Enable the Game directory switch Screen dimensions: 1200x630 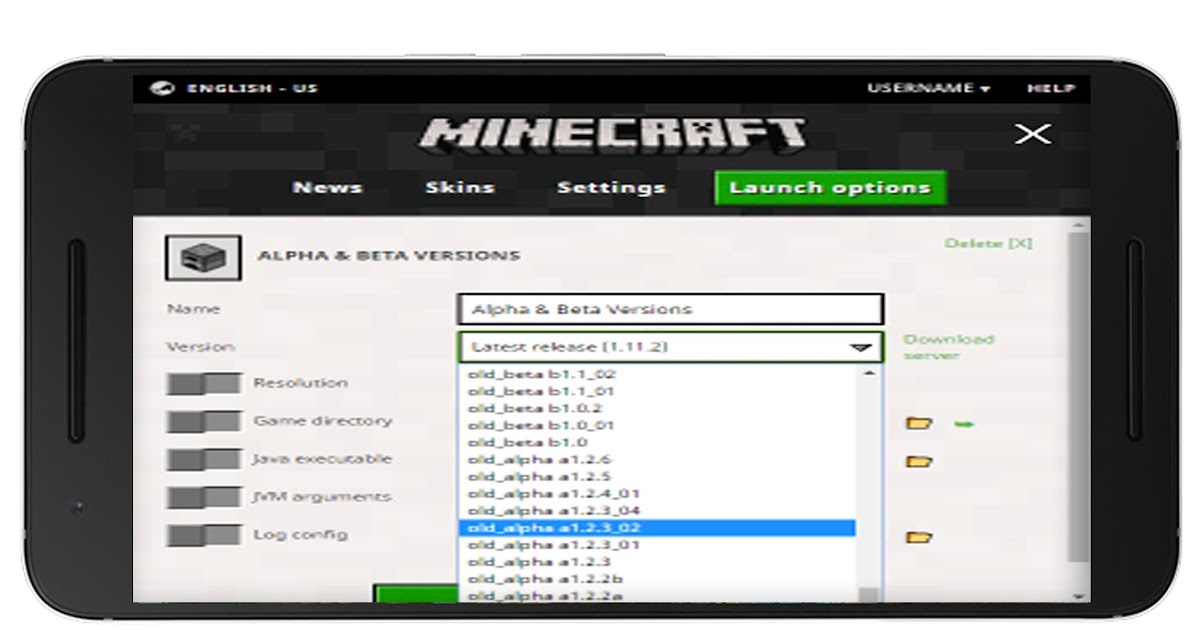click(204, 422)
